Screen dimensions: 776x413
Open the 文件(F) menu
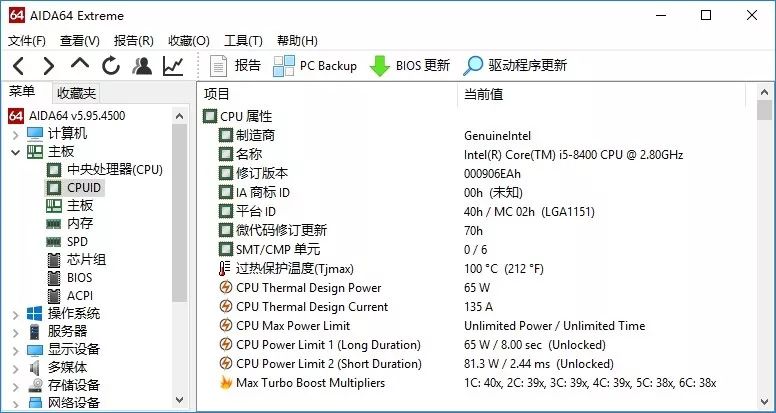coord(27,41)
